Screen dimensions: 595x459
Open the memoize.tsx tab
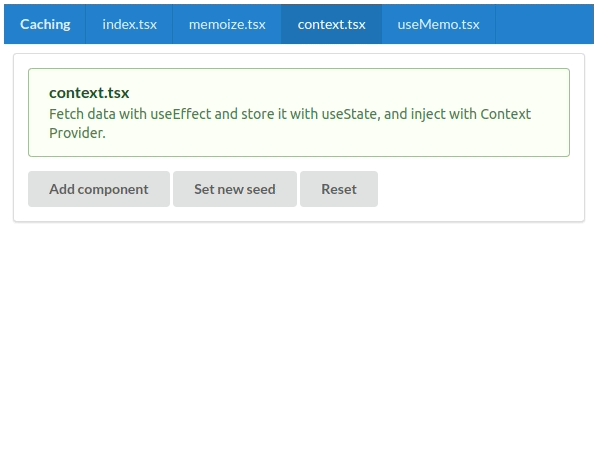click(227, 24)
